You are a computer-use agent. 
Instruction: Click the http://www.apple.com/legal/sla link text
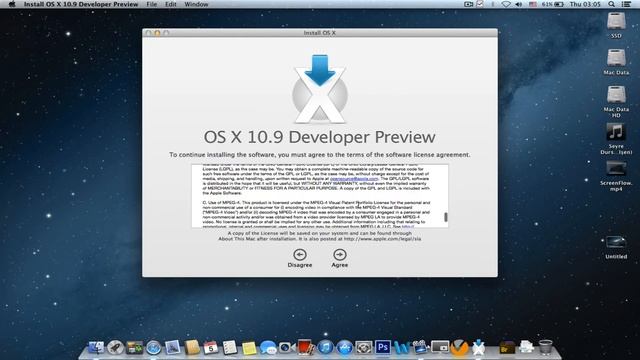(x=382, y=239)
